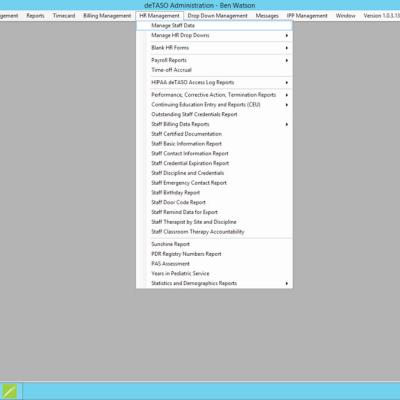Viewport: 400px width, 400px height.
Task: Select Time-off Accrual menu entry
Action: click(214, 70)
